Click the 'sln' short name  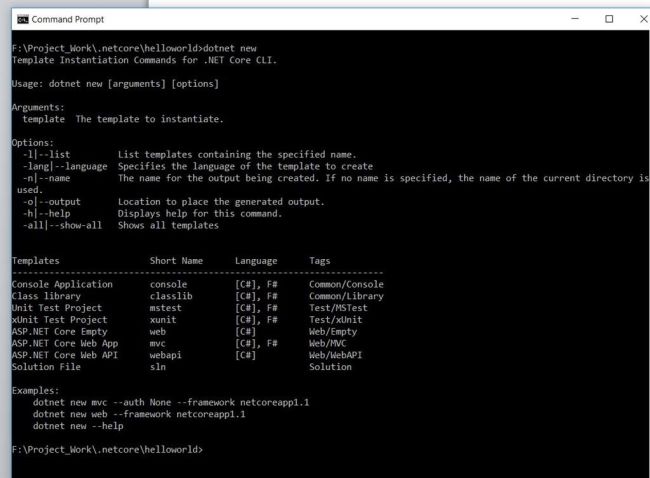[158, 367]
